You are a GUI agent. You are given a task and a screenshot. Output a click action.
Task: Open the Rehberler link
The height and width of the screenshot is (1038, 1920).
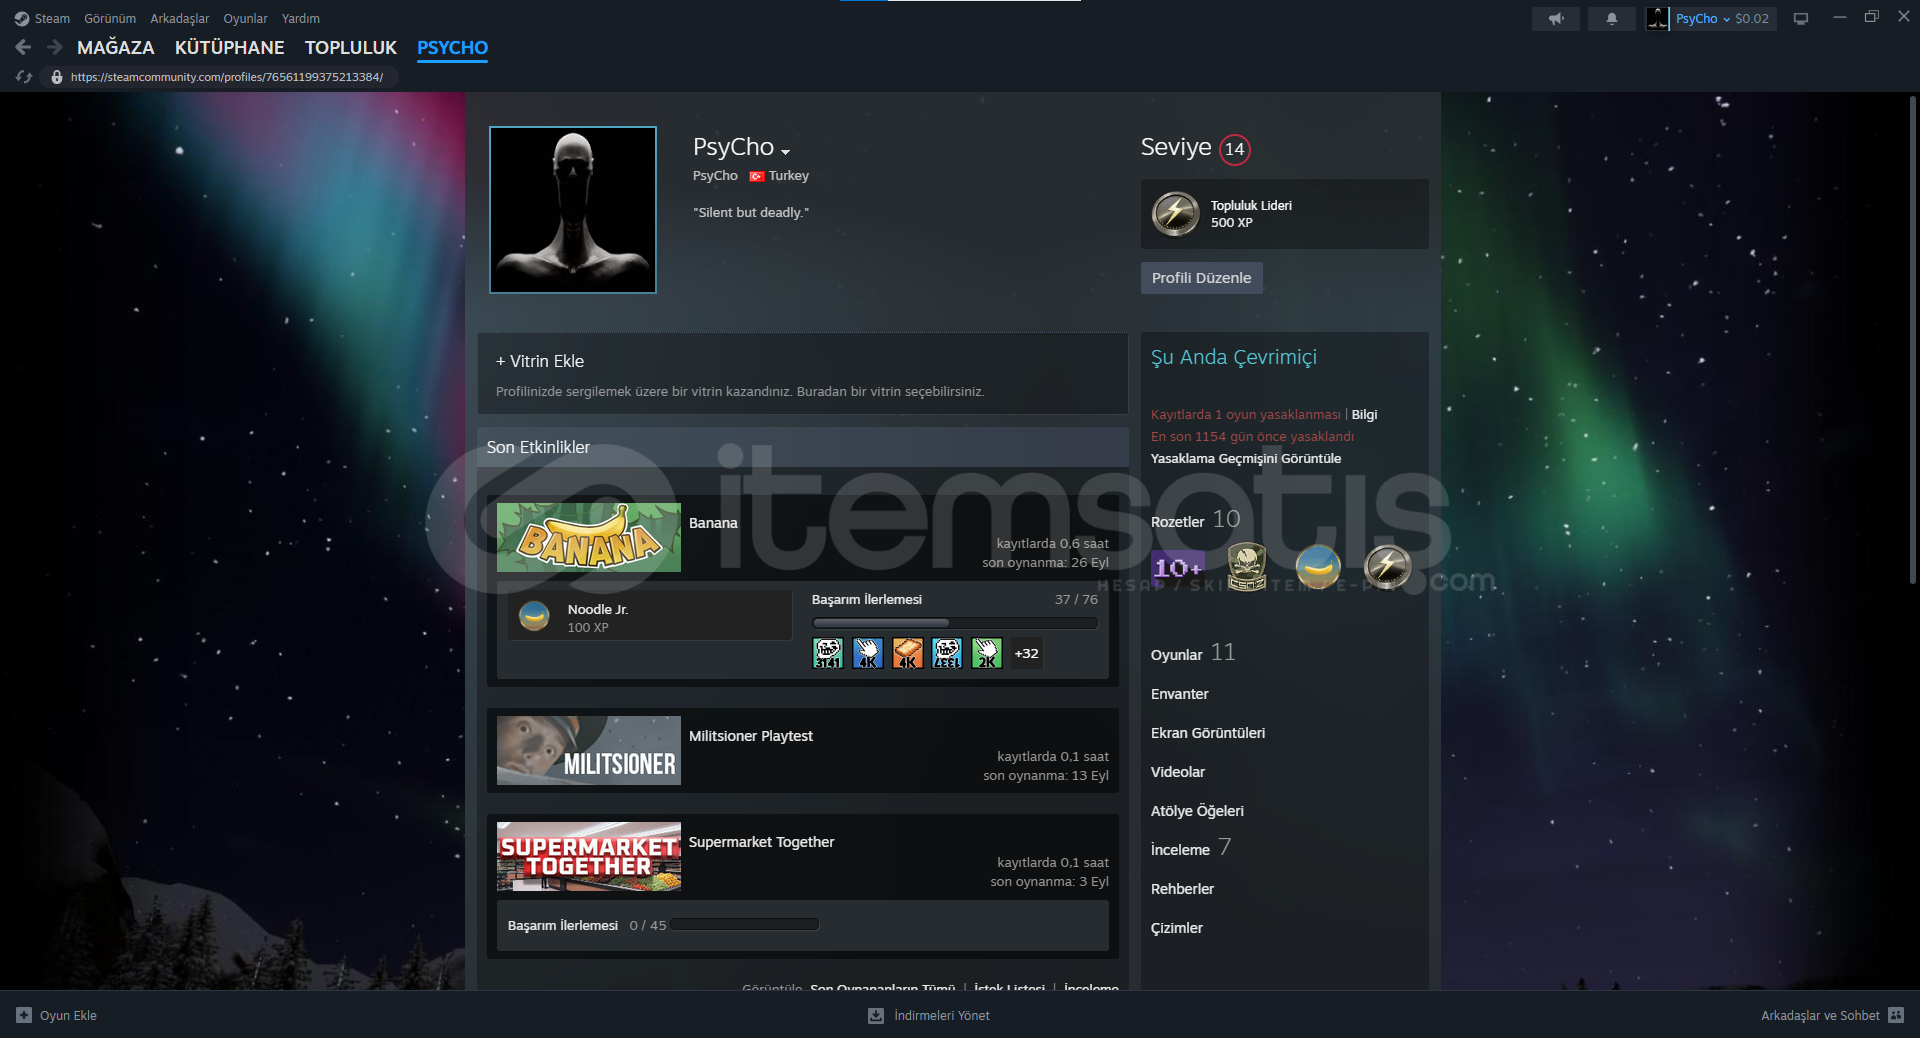click(x=1183, y=889)
